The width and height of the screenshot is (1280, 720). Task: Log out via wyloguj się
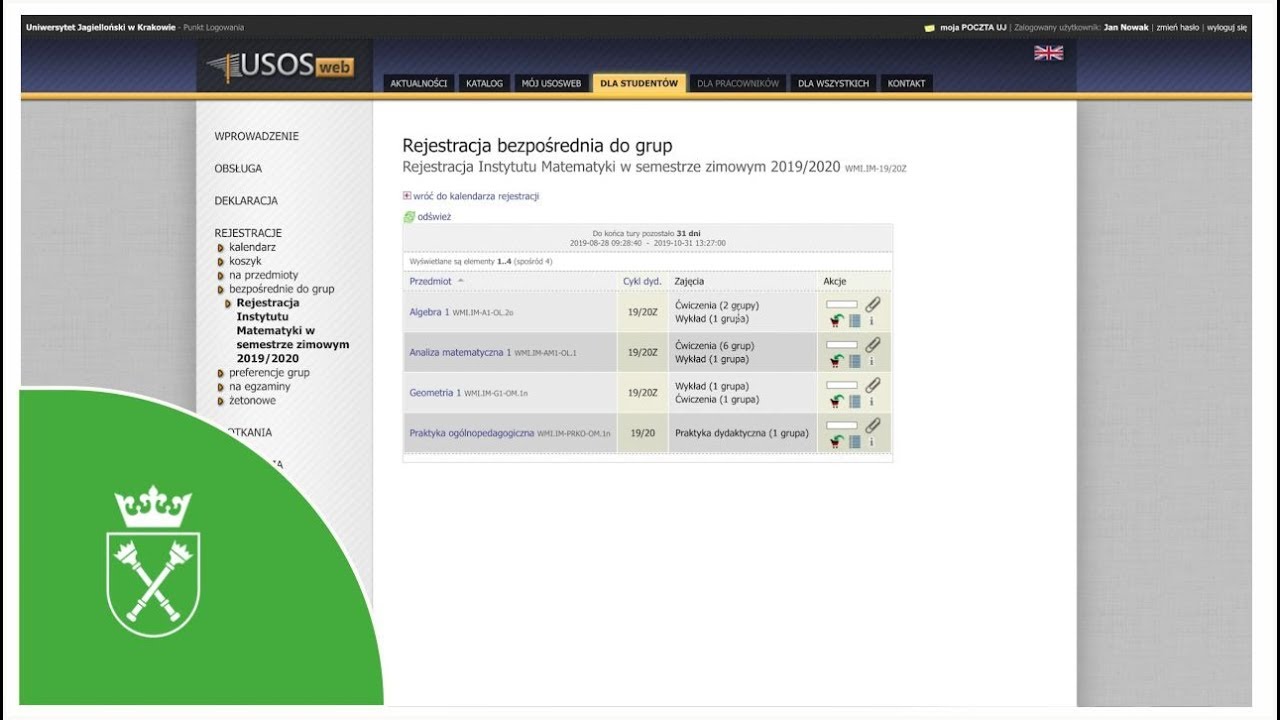pos(1227,28)
